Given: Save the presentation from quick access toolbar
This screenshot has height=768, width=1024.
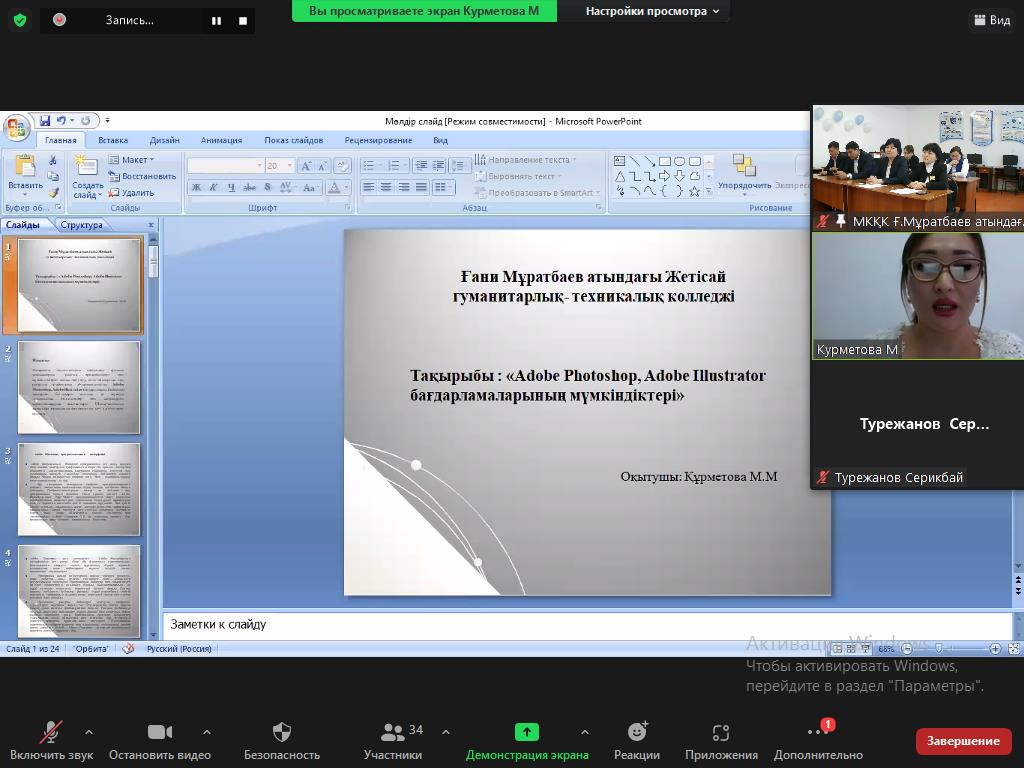Looking at the screenshot, I should pos(45,121).
